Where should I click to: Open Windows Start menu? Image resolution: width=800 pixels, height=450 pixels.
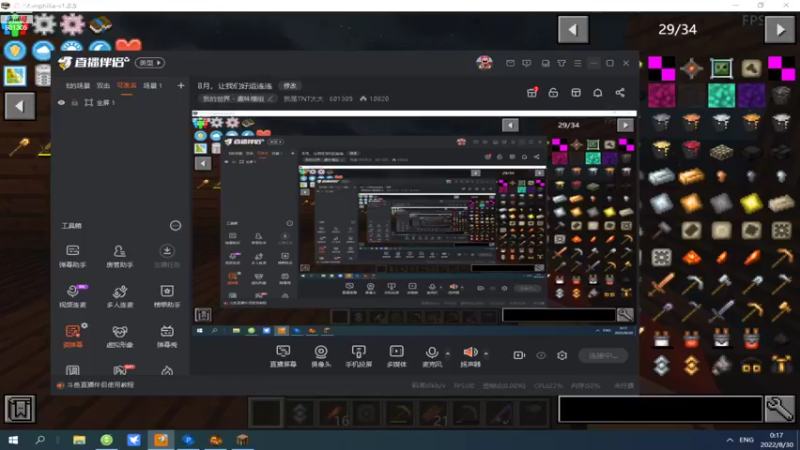tap(13, 439)
